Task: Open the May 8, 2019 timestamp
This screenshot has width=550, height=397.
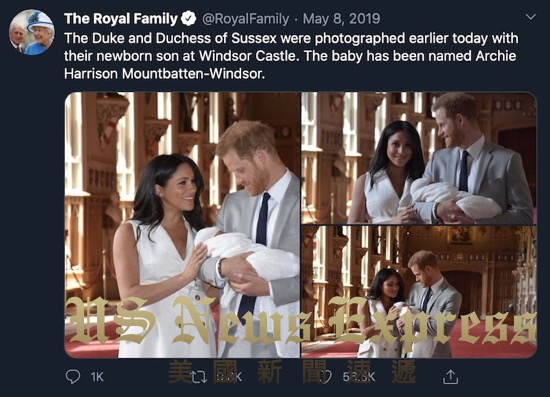Action: pyautogui.click(x=341, y=19)
